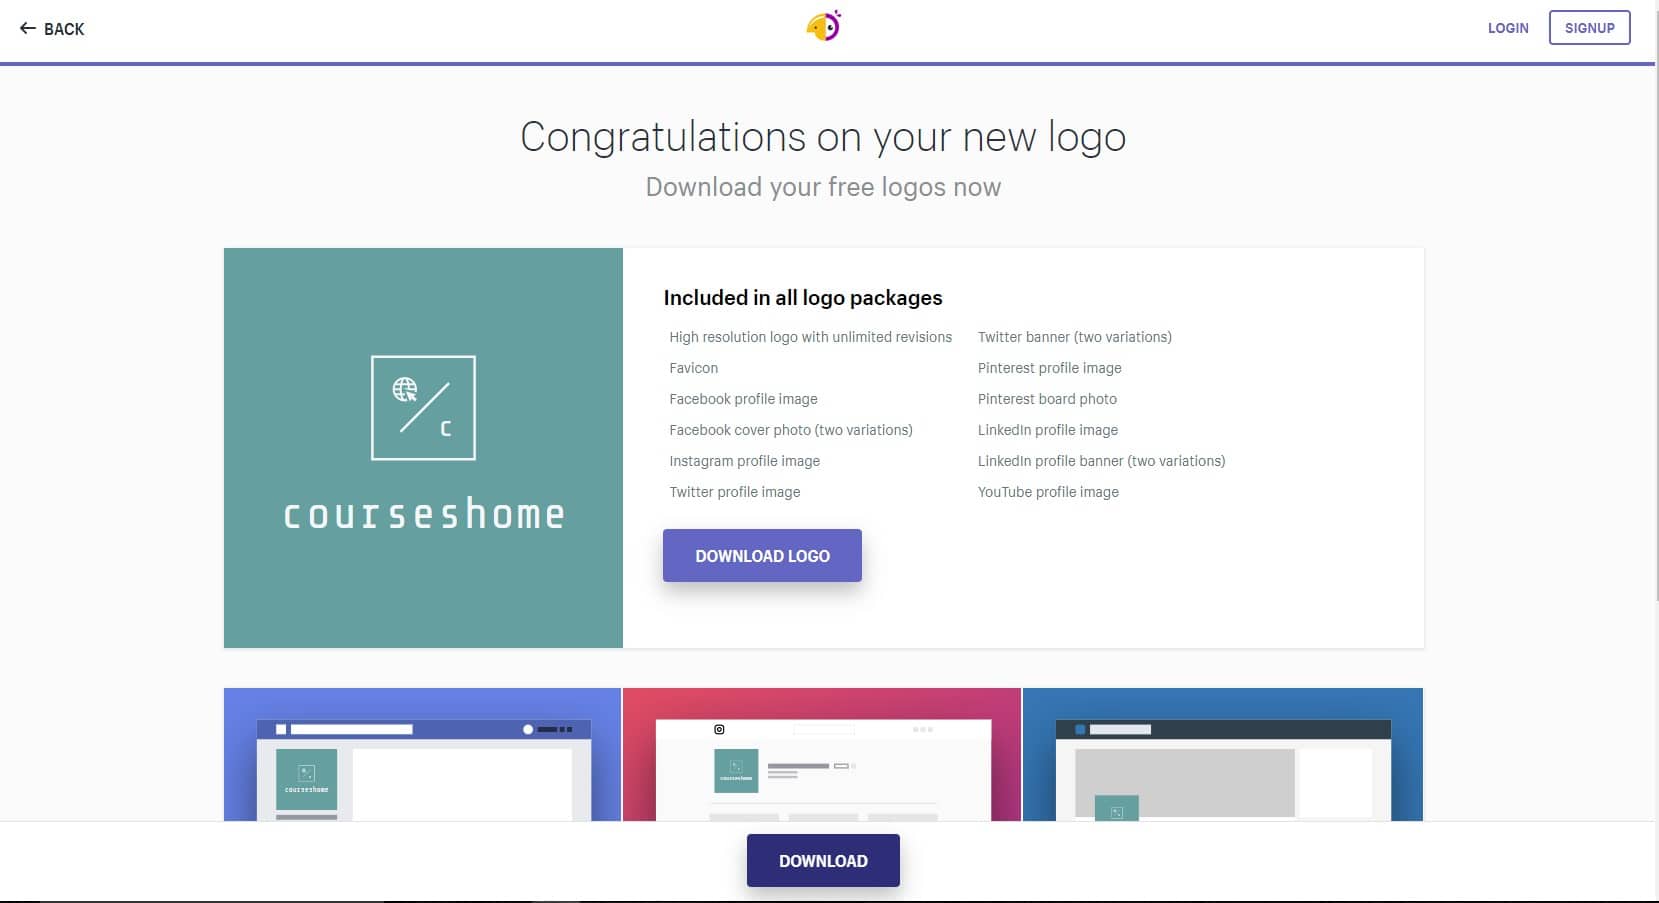Click small teal logo in Instagram mockup
Screen dimensions: 1659x903
736,770
